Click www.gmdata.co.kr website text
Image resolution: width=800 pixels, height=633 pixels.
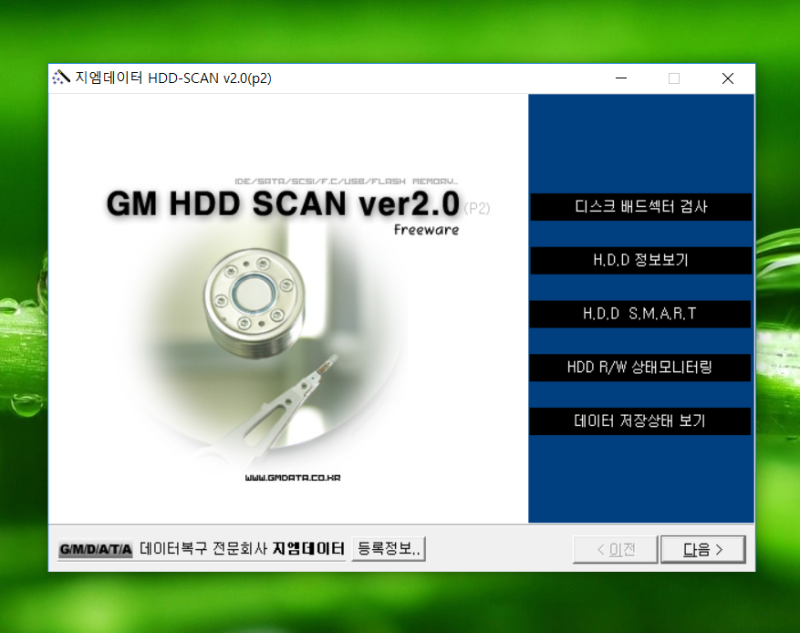[292, 478]
